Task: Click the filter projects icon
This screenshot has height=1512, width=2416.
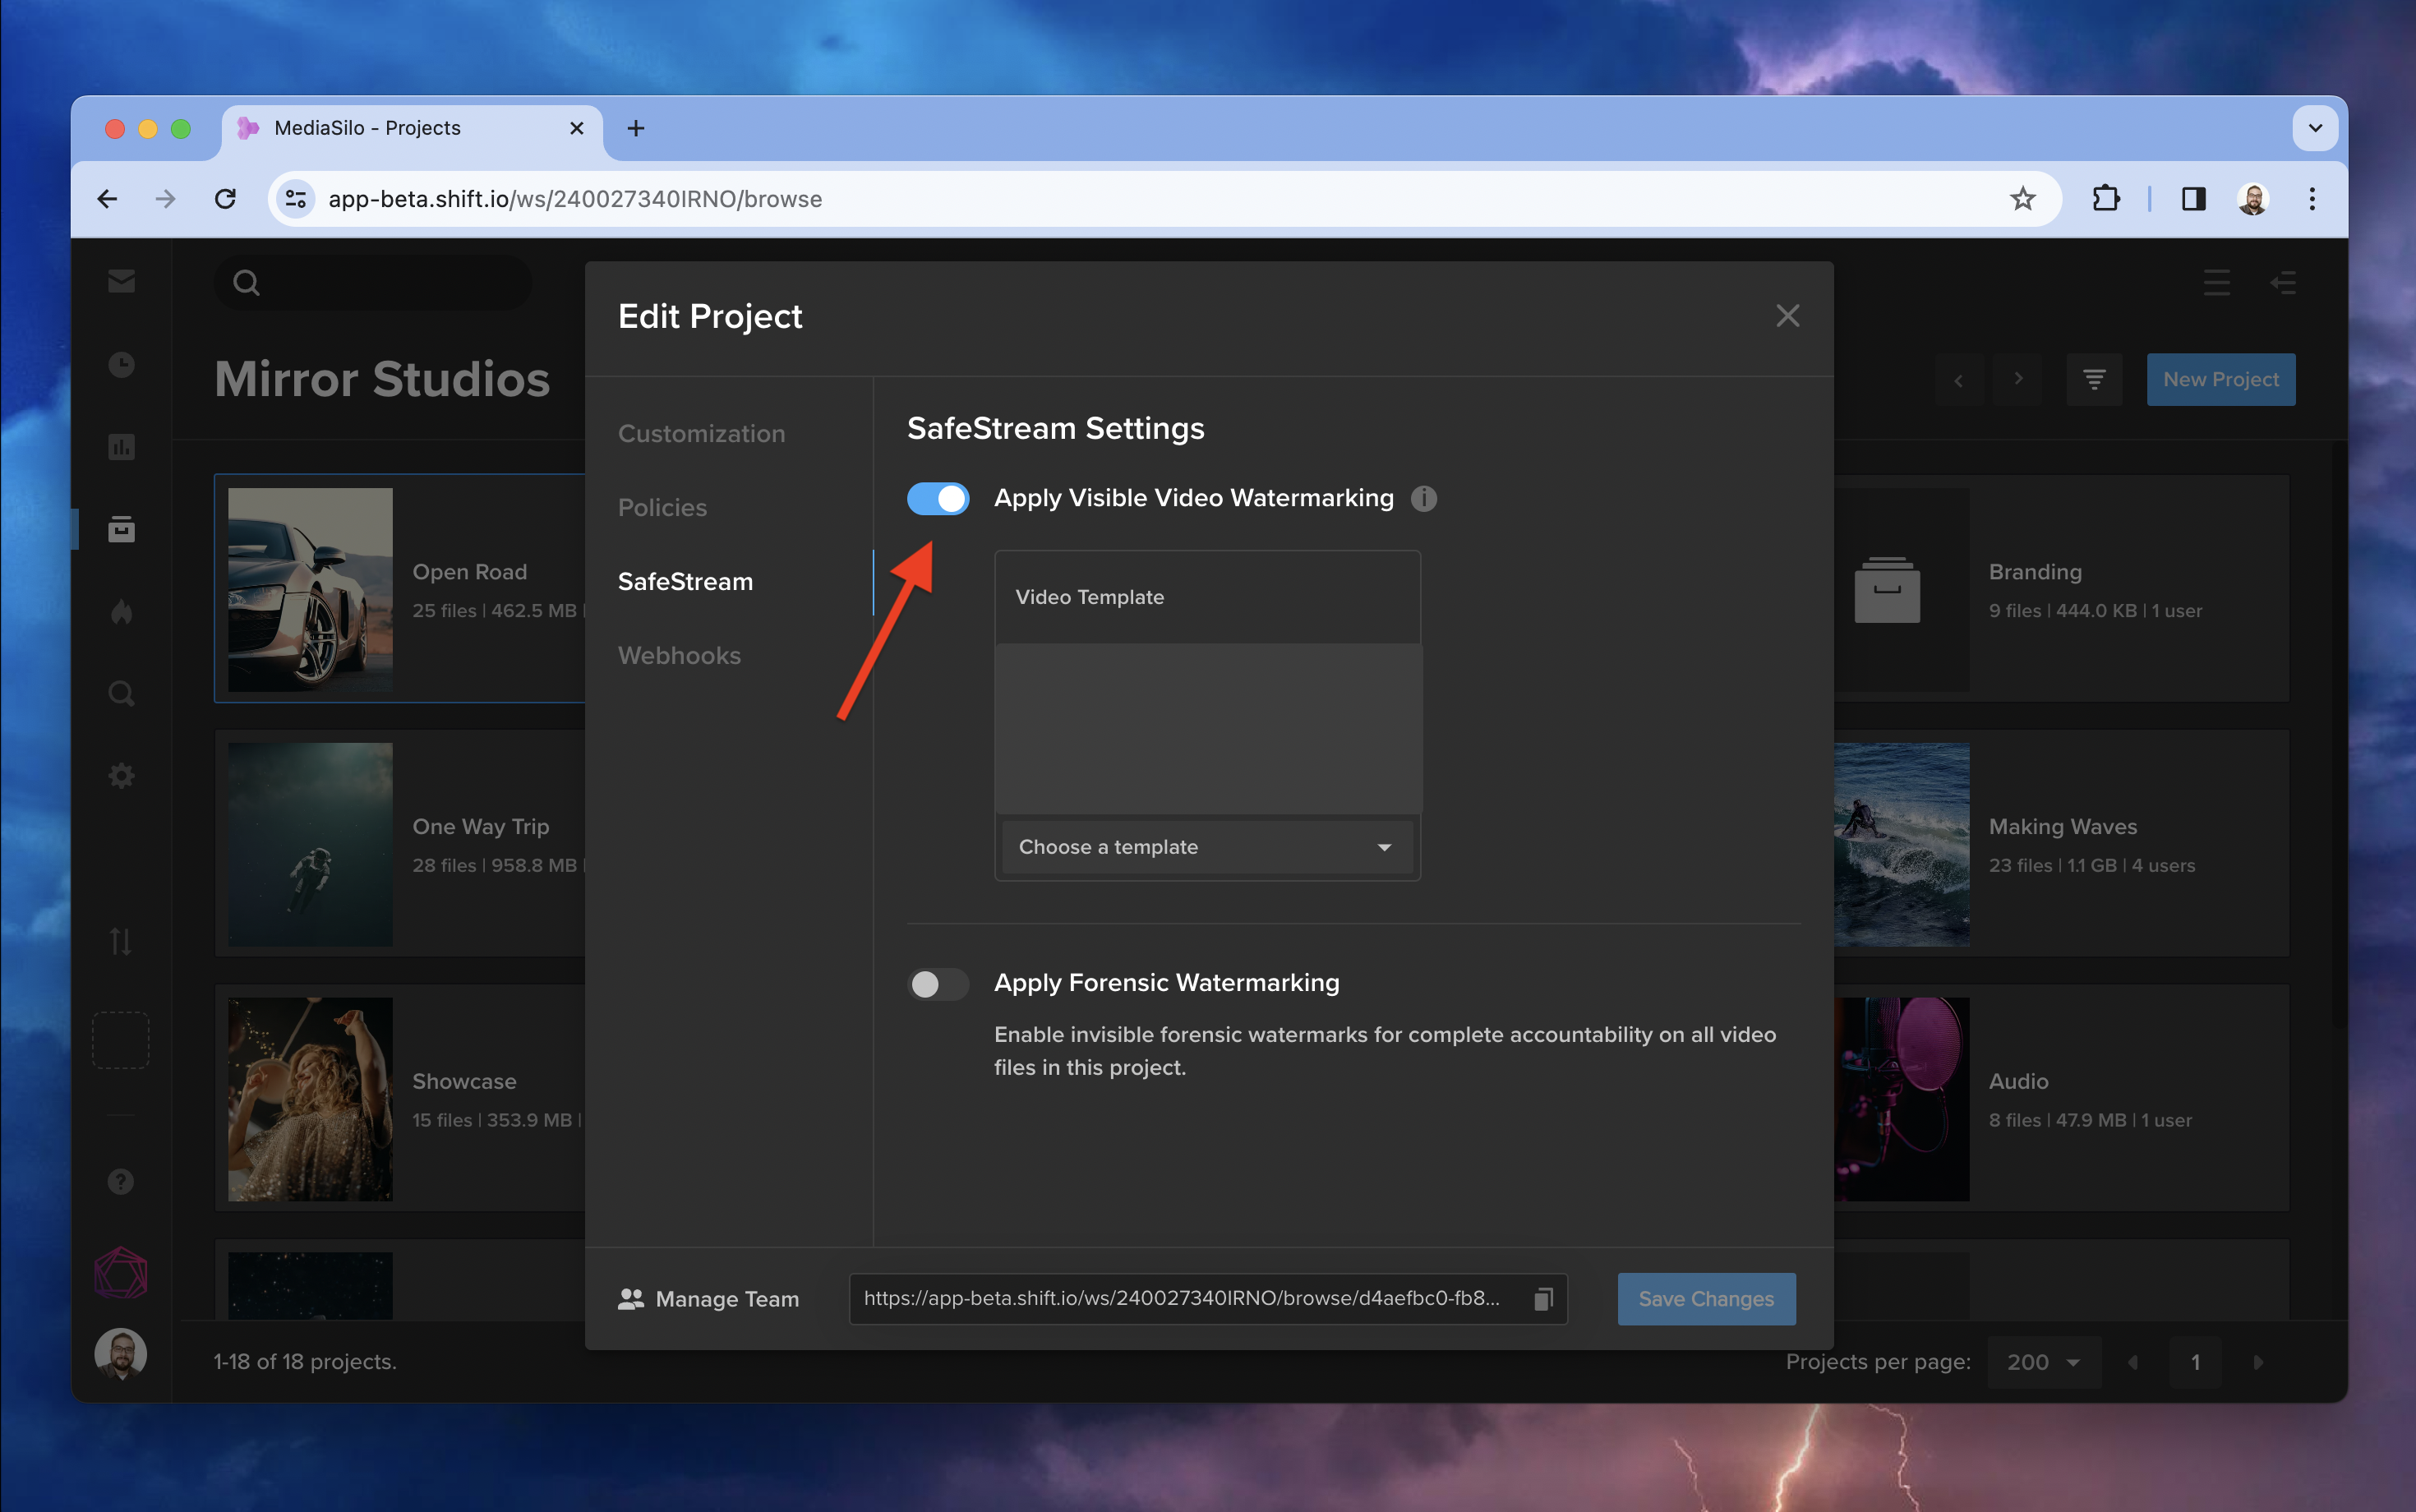Action: click(2094, 380)
